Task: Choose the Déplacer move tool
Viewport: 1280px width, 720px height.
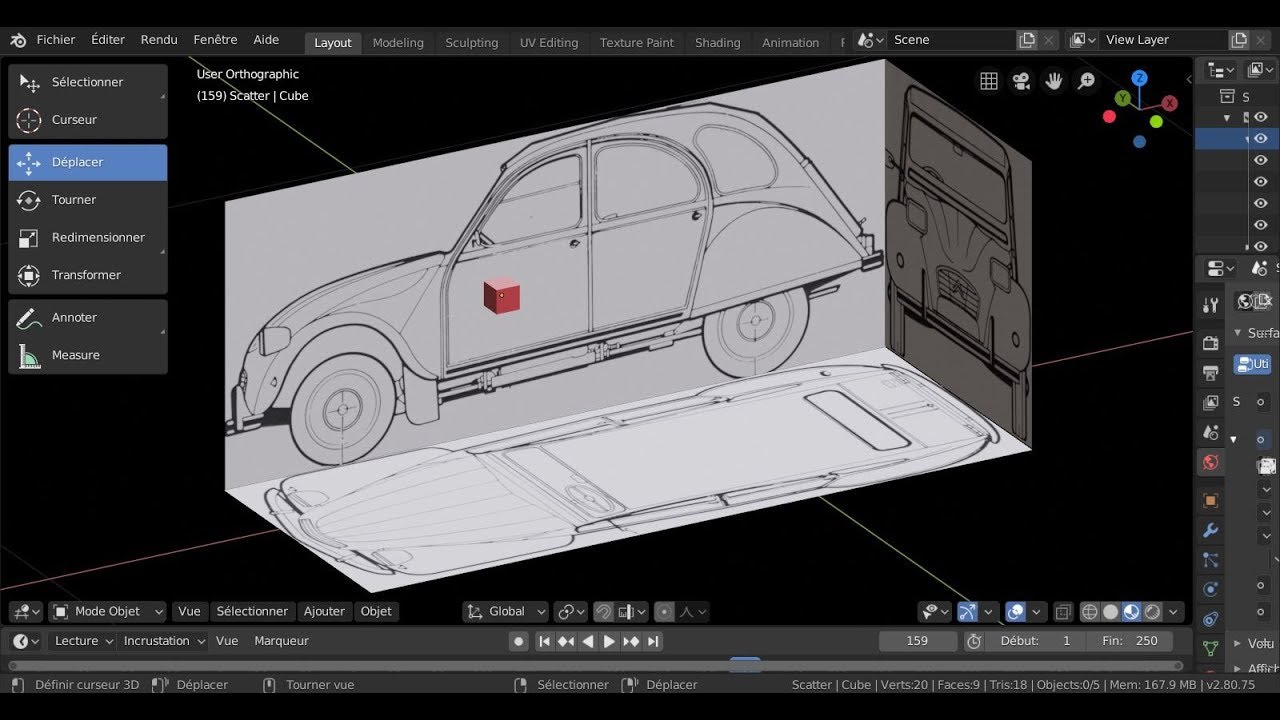Action: (88, 162)
